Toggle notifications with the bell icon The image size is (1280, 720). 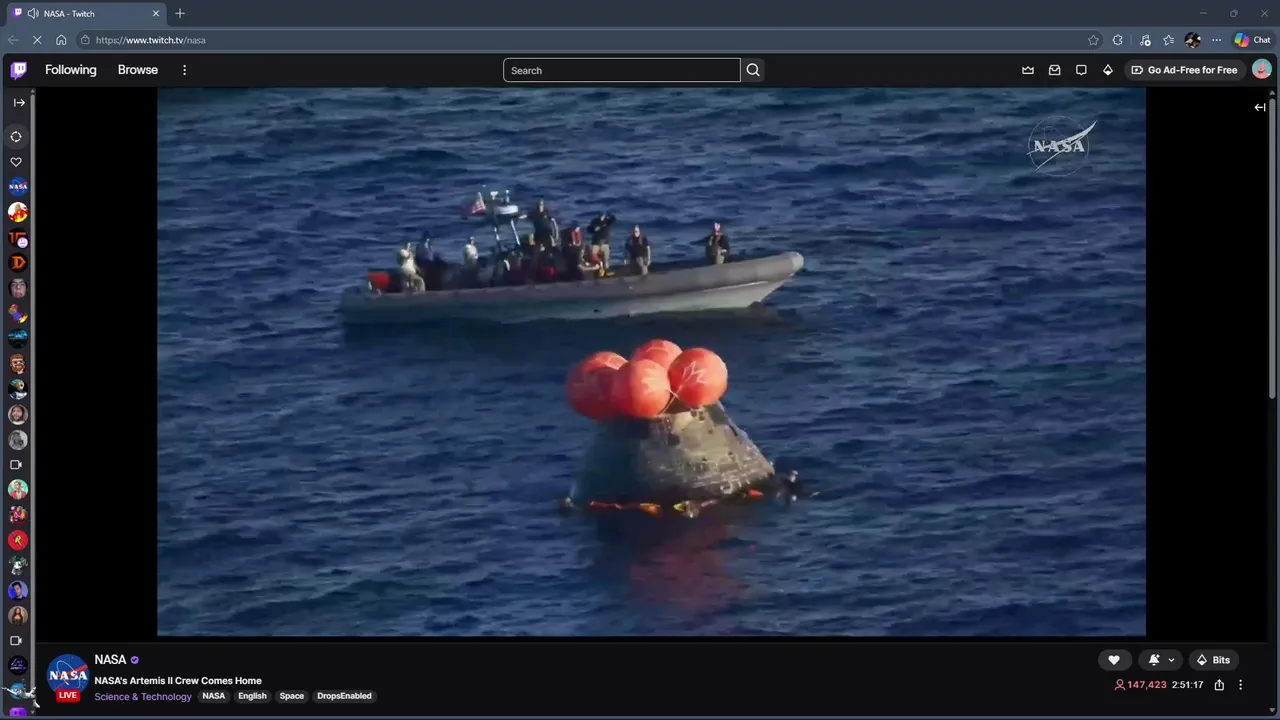1154,660
